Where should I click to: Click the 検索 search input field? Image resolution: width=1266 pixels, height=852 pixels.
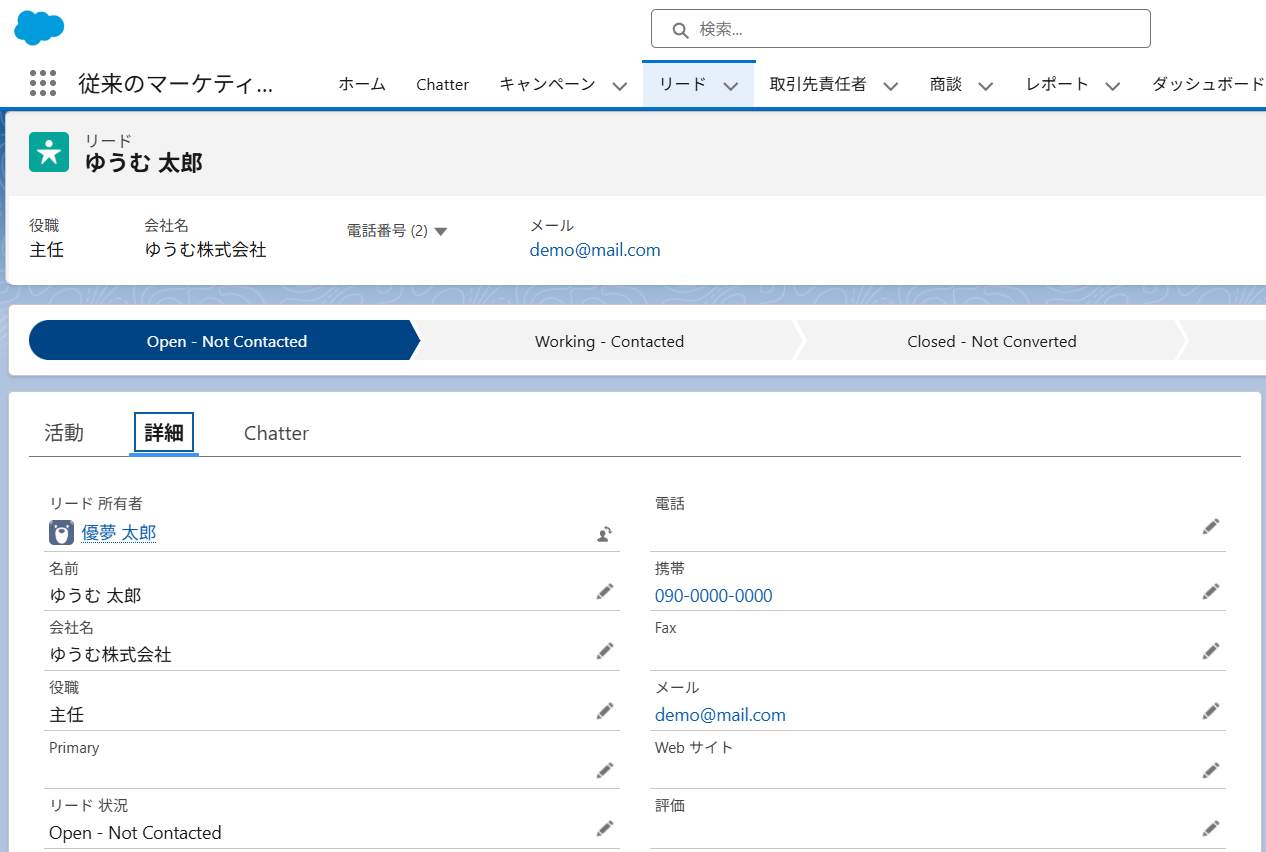pyautogui.click(x=900, y=29)
